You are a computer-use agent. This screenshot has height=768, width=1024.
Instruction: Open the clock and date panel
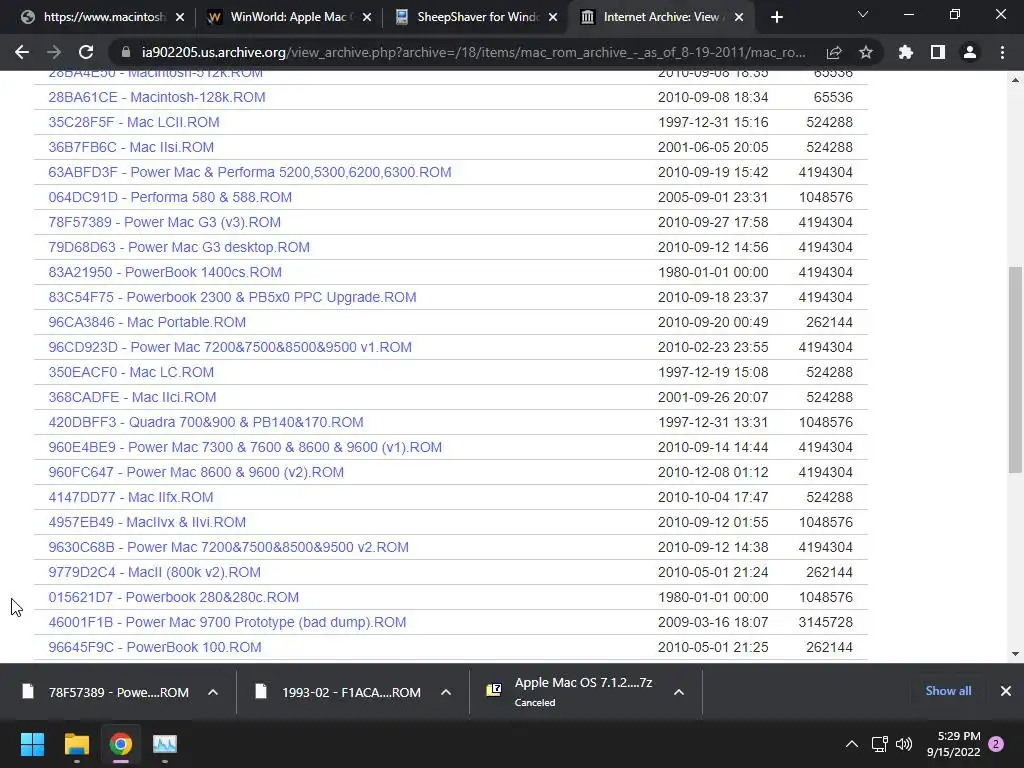pos(953,744)
